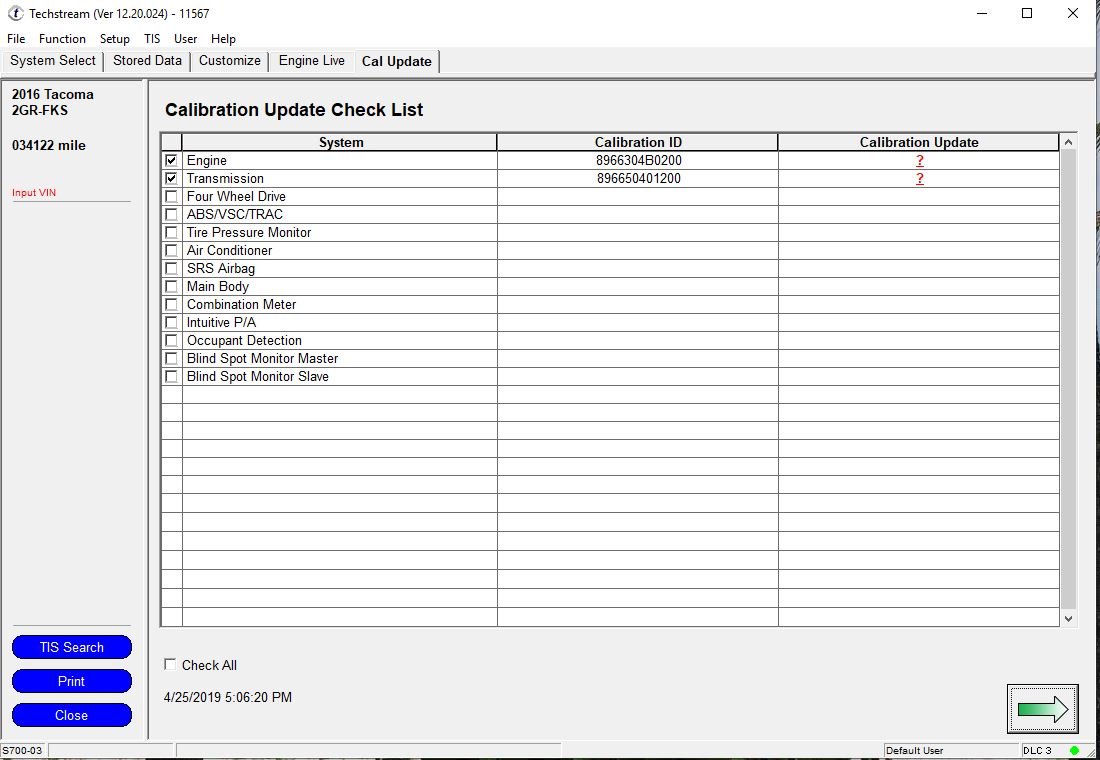The height and width of the screenshot is (760, 1100).
Task: Open the Help menu
Action: 223,39
